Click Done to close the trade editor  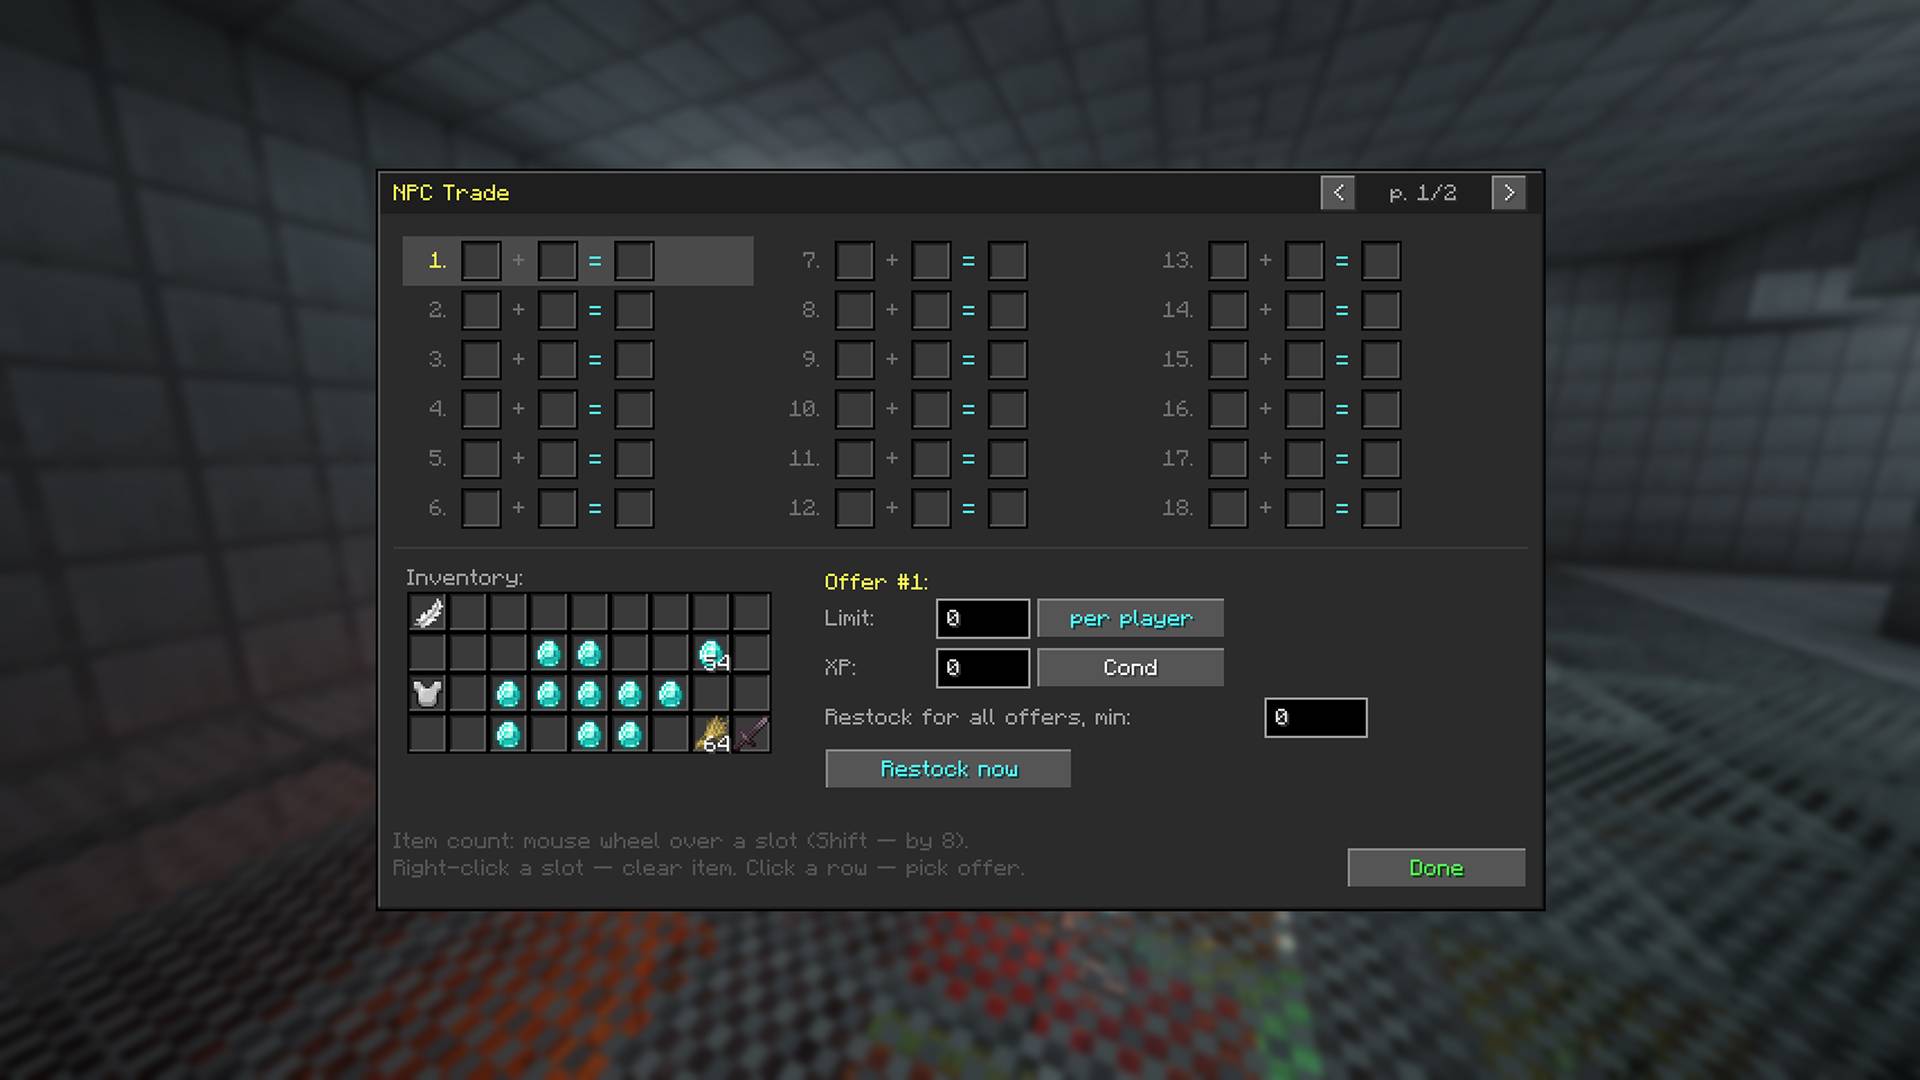tap(1436, 867)
